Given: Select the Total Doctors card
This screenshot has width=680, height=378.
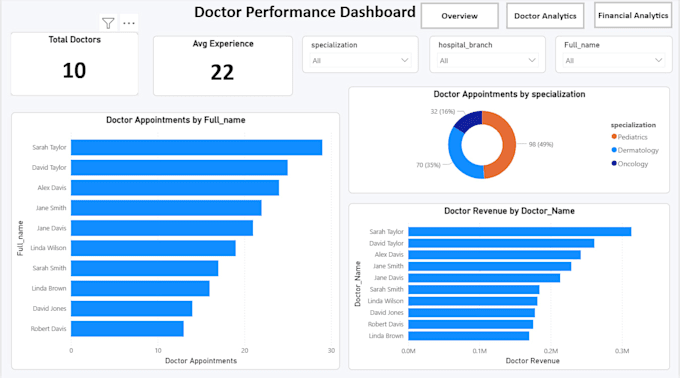Looking at the screenshot, I should click(x=75, y=64).
